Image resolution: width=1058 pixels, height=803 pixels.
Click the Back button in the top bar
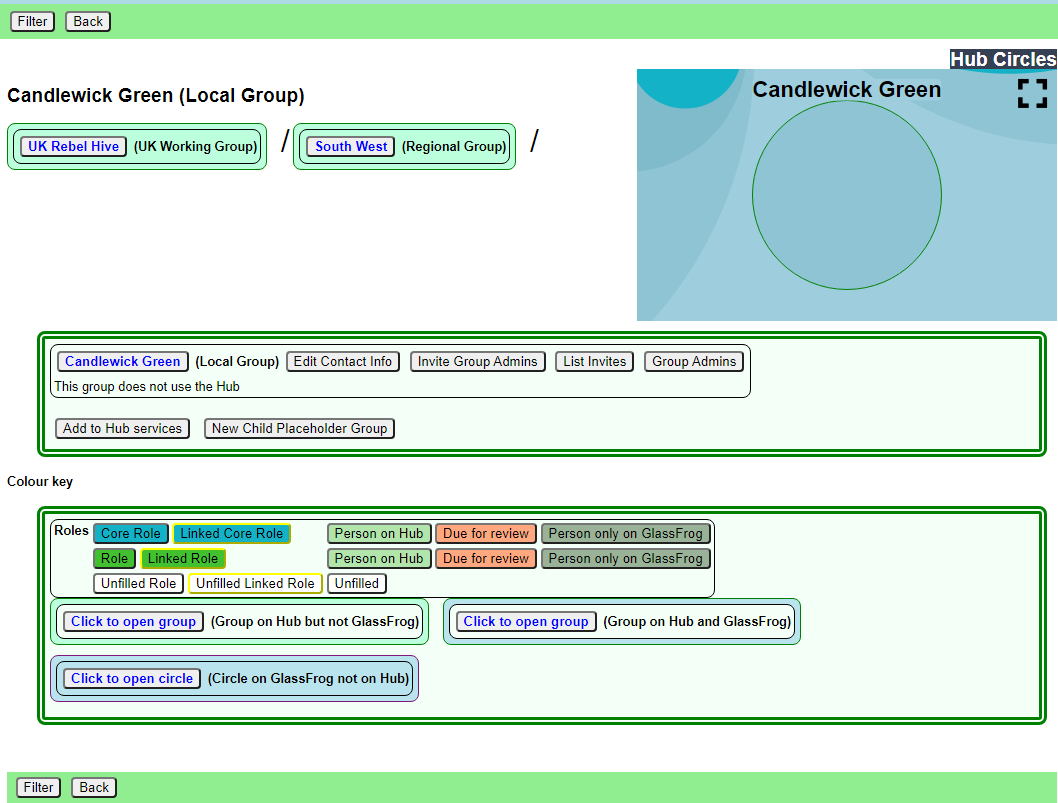coord(88,22)
